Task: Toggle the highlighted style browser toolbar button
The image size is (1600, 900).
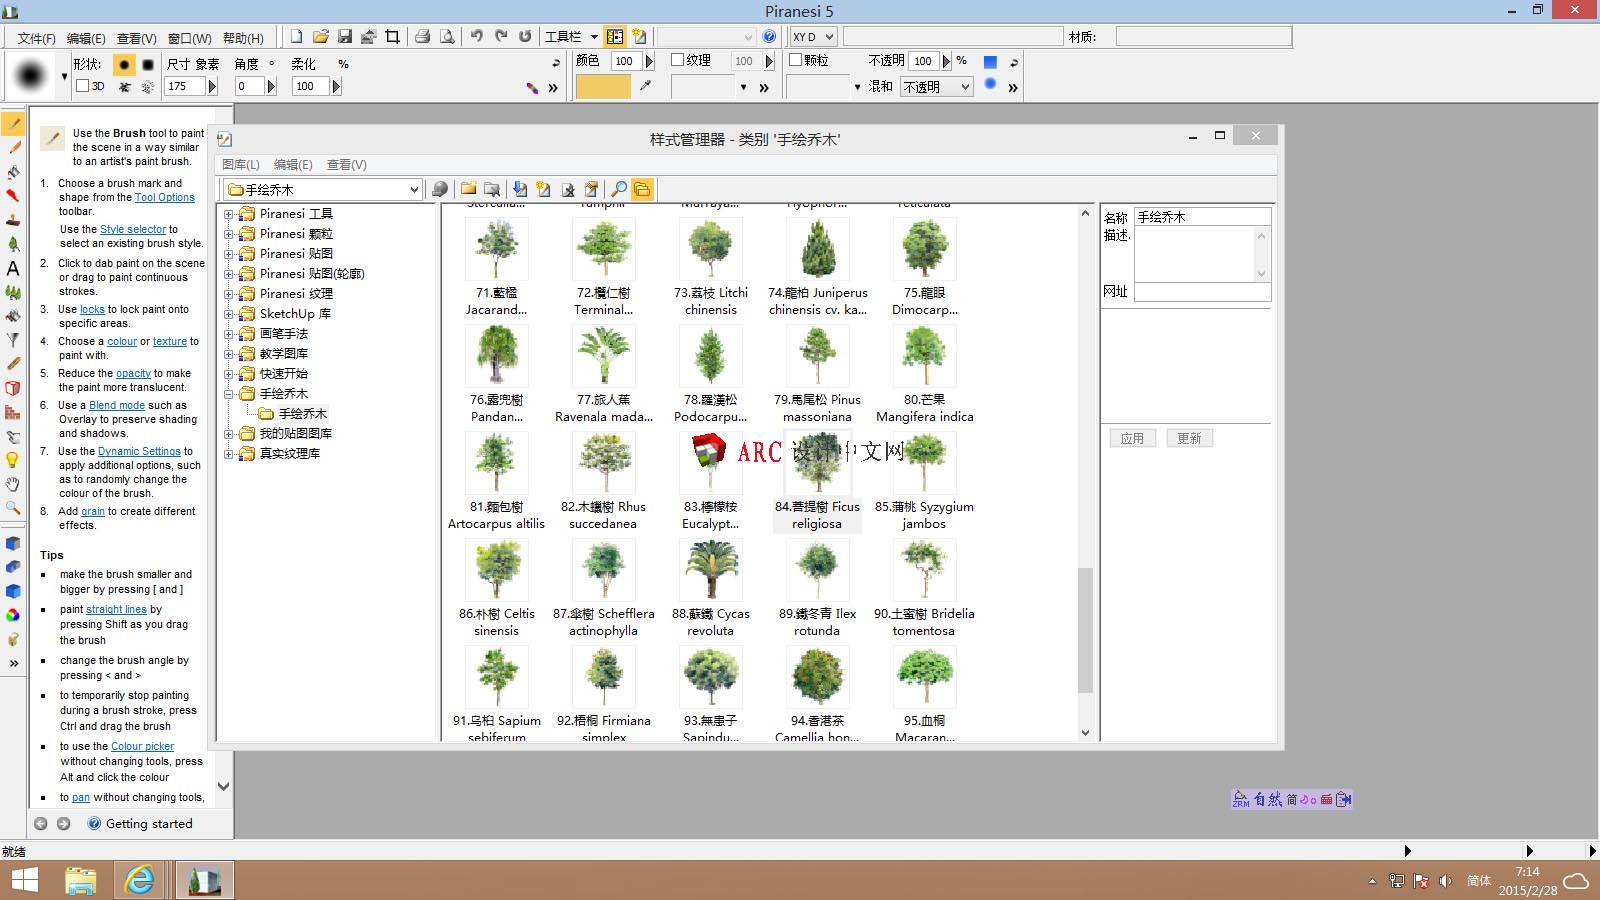Action: click(615, 36)
